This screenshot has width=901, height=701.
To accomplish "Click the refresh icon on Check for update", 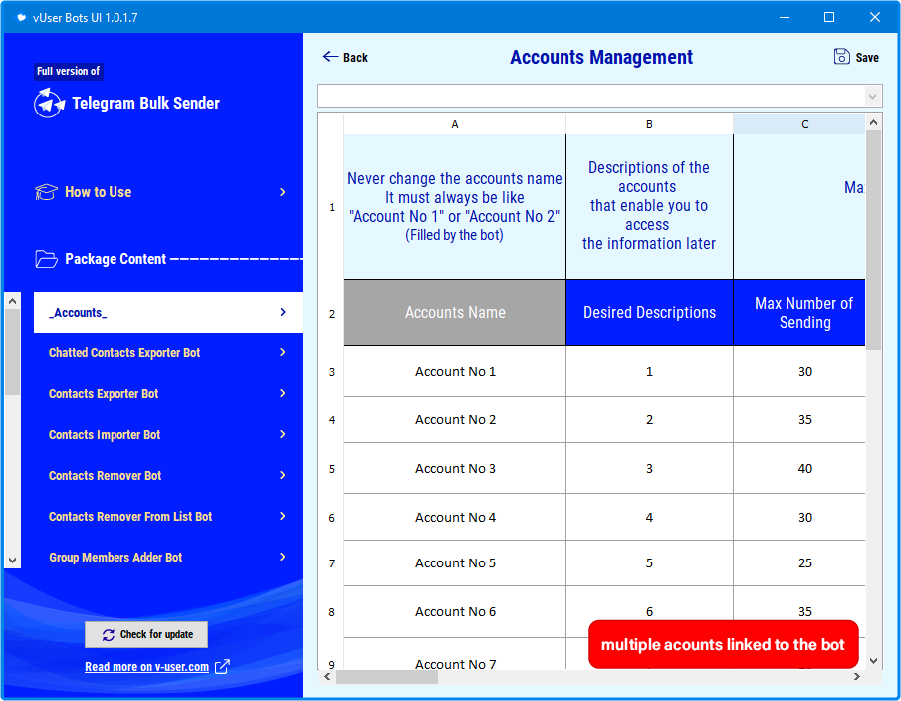I will pos(109,634).
